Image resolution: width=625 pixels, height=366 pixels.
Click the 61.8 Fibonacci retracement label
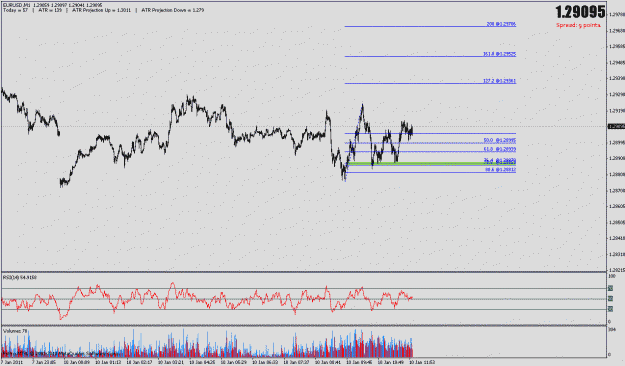pos(500,149)
